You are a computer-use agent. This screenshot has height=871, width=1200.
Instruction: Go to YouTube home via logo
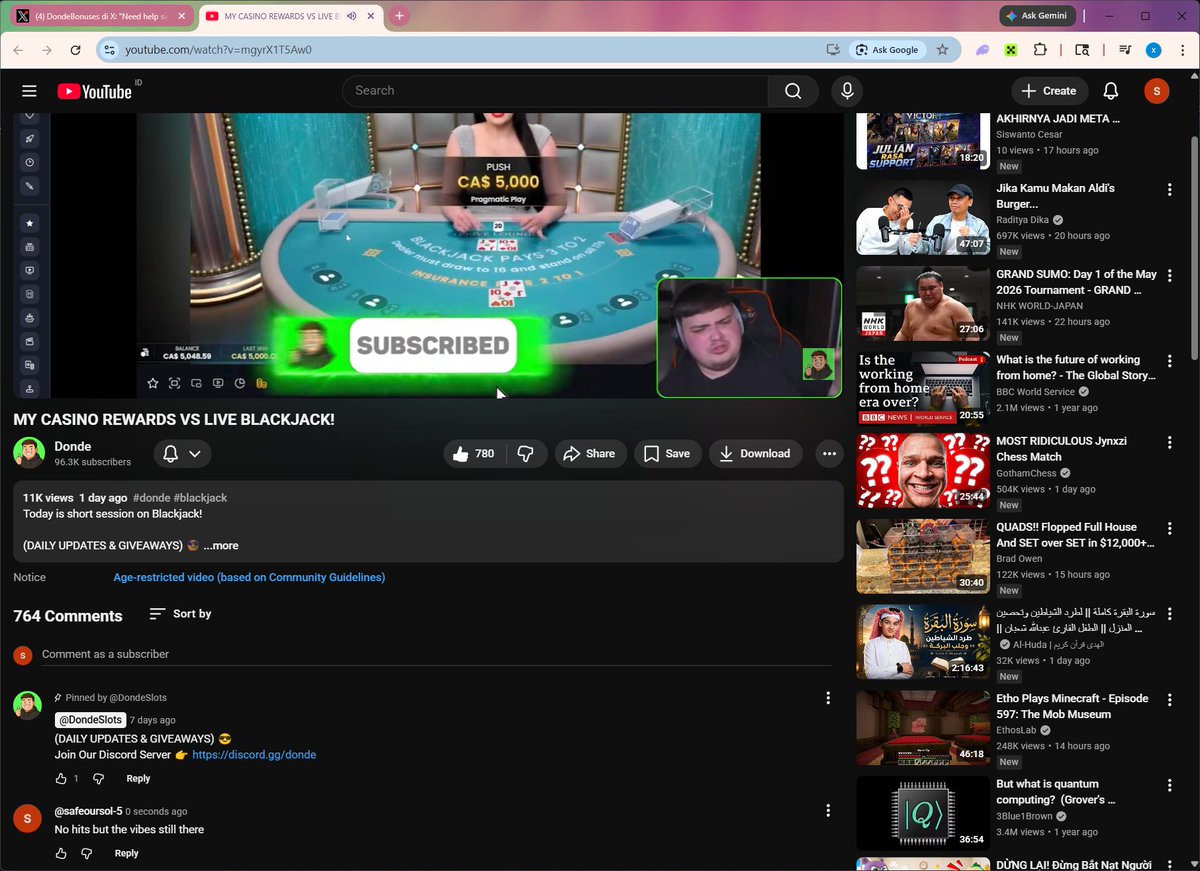[94, 91]
